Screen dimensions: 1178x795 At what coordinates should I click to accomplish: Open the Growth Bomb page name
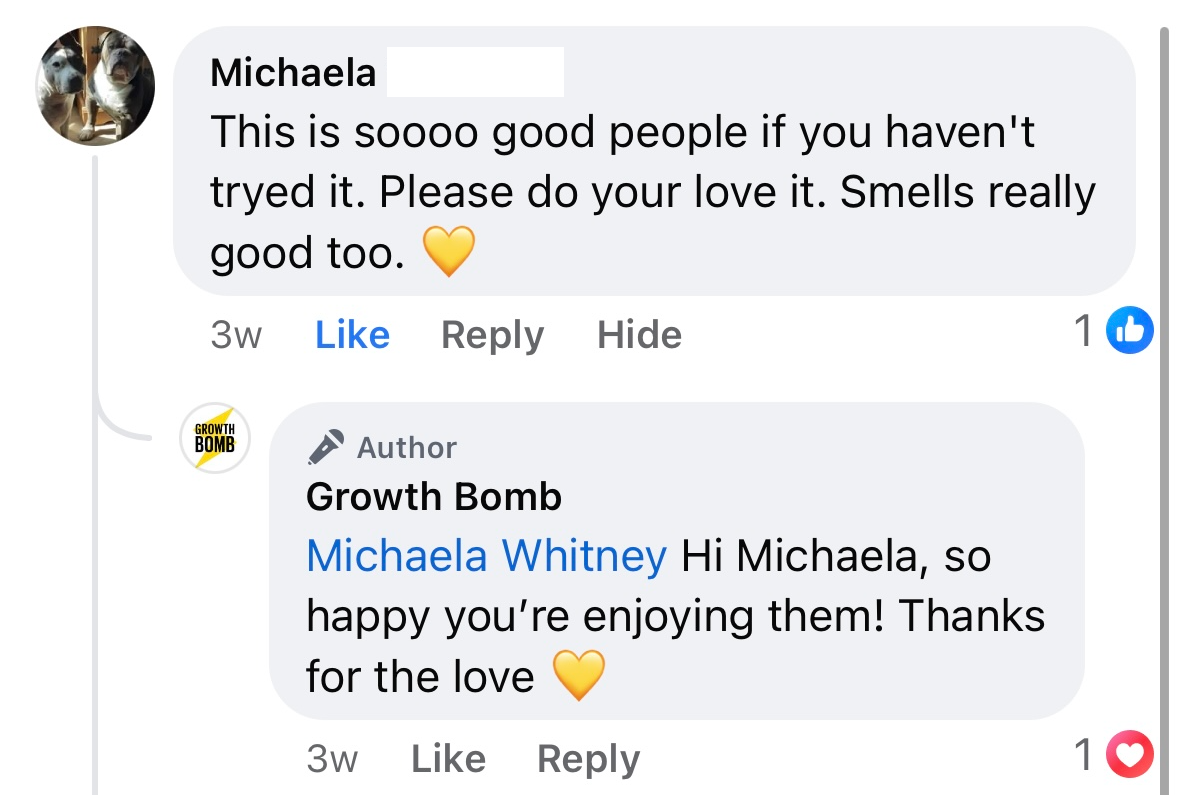coord(434,497)
